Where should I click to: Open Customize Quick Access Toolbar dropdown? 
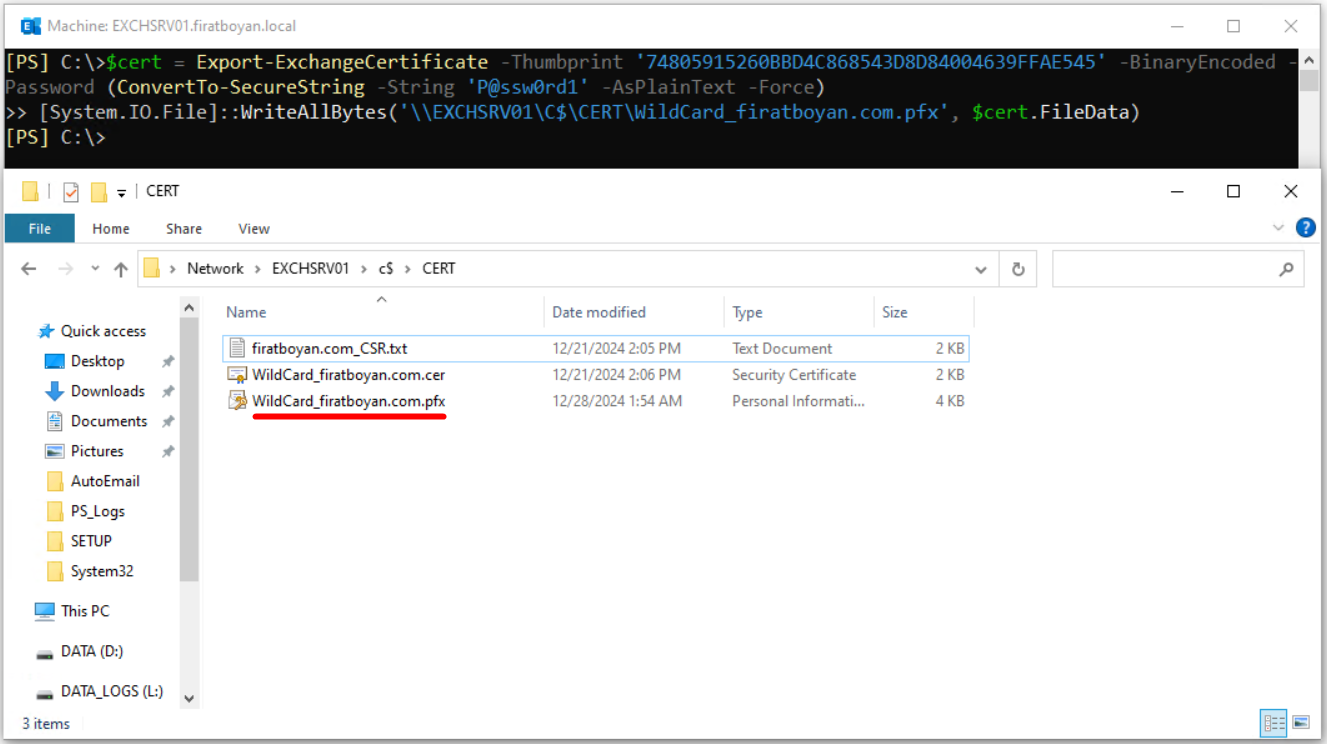tap(122, 192)
